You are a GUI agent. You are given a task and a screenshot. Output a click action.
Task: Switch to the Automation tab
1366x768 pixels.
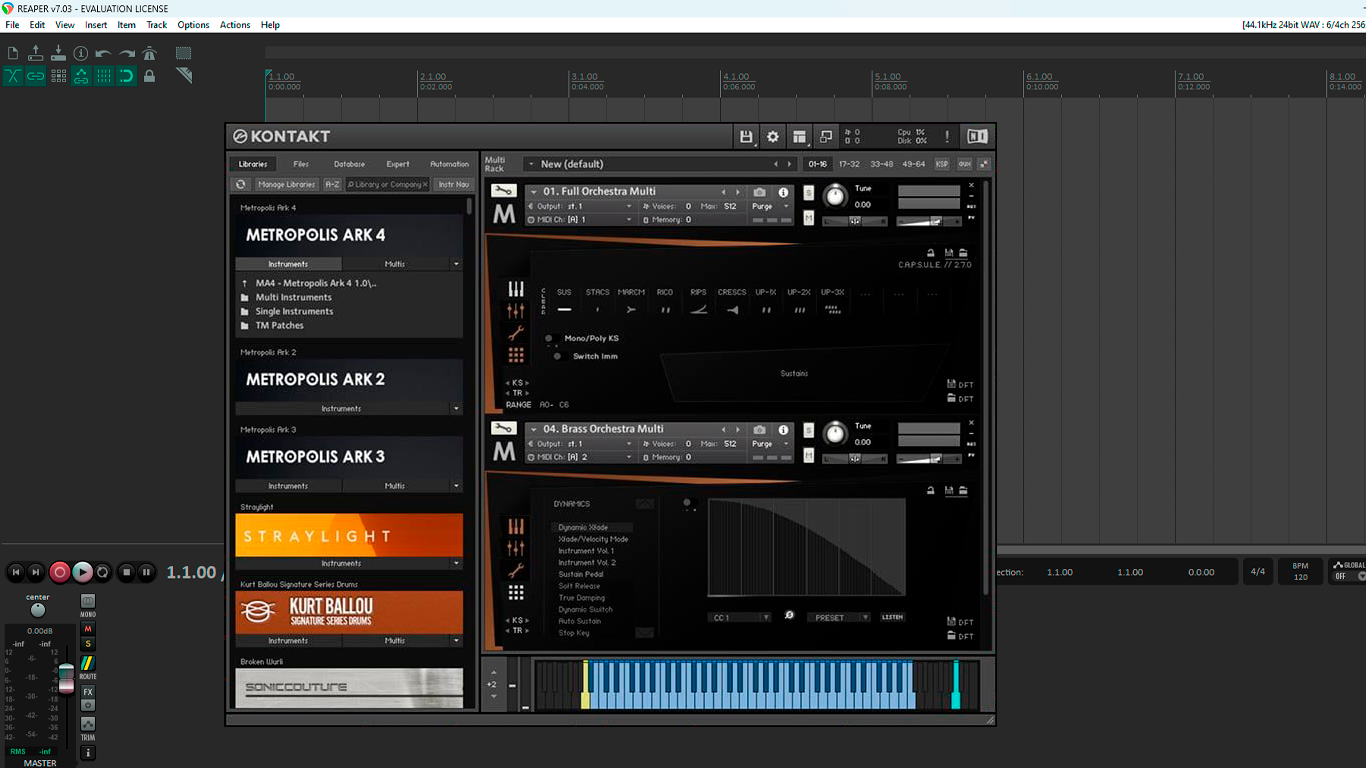(x=449, y=164)
